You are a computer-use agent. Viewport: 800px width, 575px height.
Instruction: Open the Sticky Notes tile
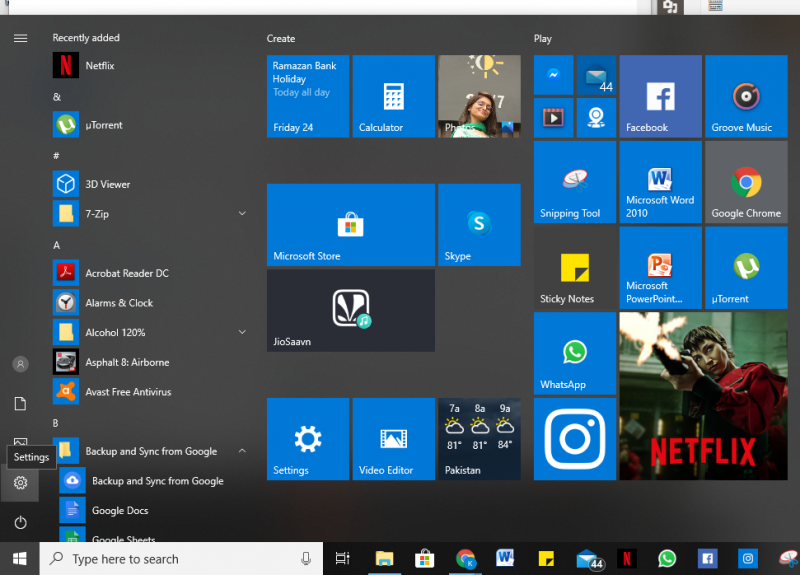tap(574, 267)
